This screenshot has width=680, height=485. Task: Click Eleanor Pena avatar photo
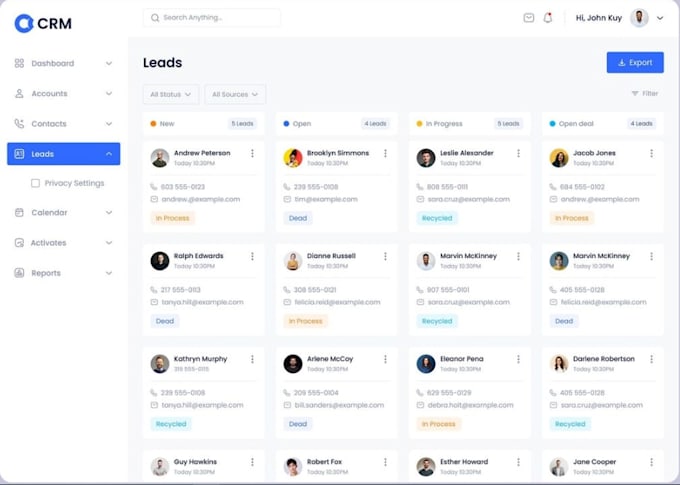[426, 364]
